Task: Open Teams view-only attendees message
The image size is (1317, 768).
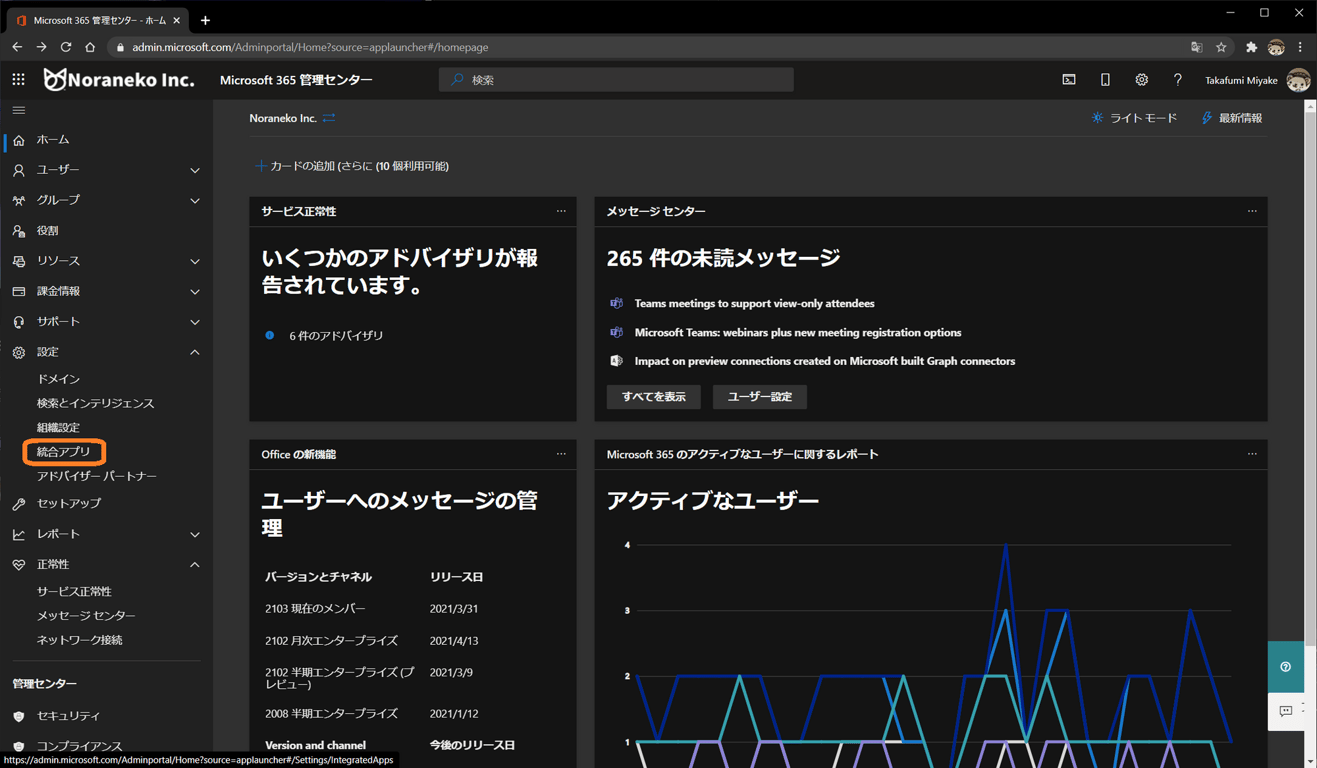Action: 754,303
